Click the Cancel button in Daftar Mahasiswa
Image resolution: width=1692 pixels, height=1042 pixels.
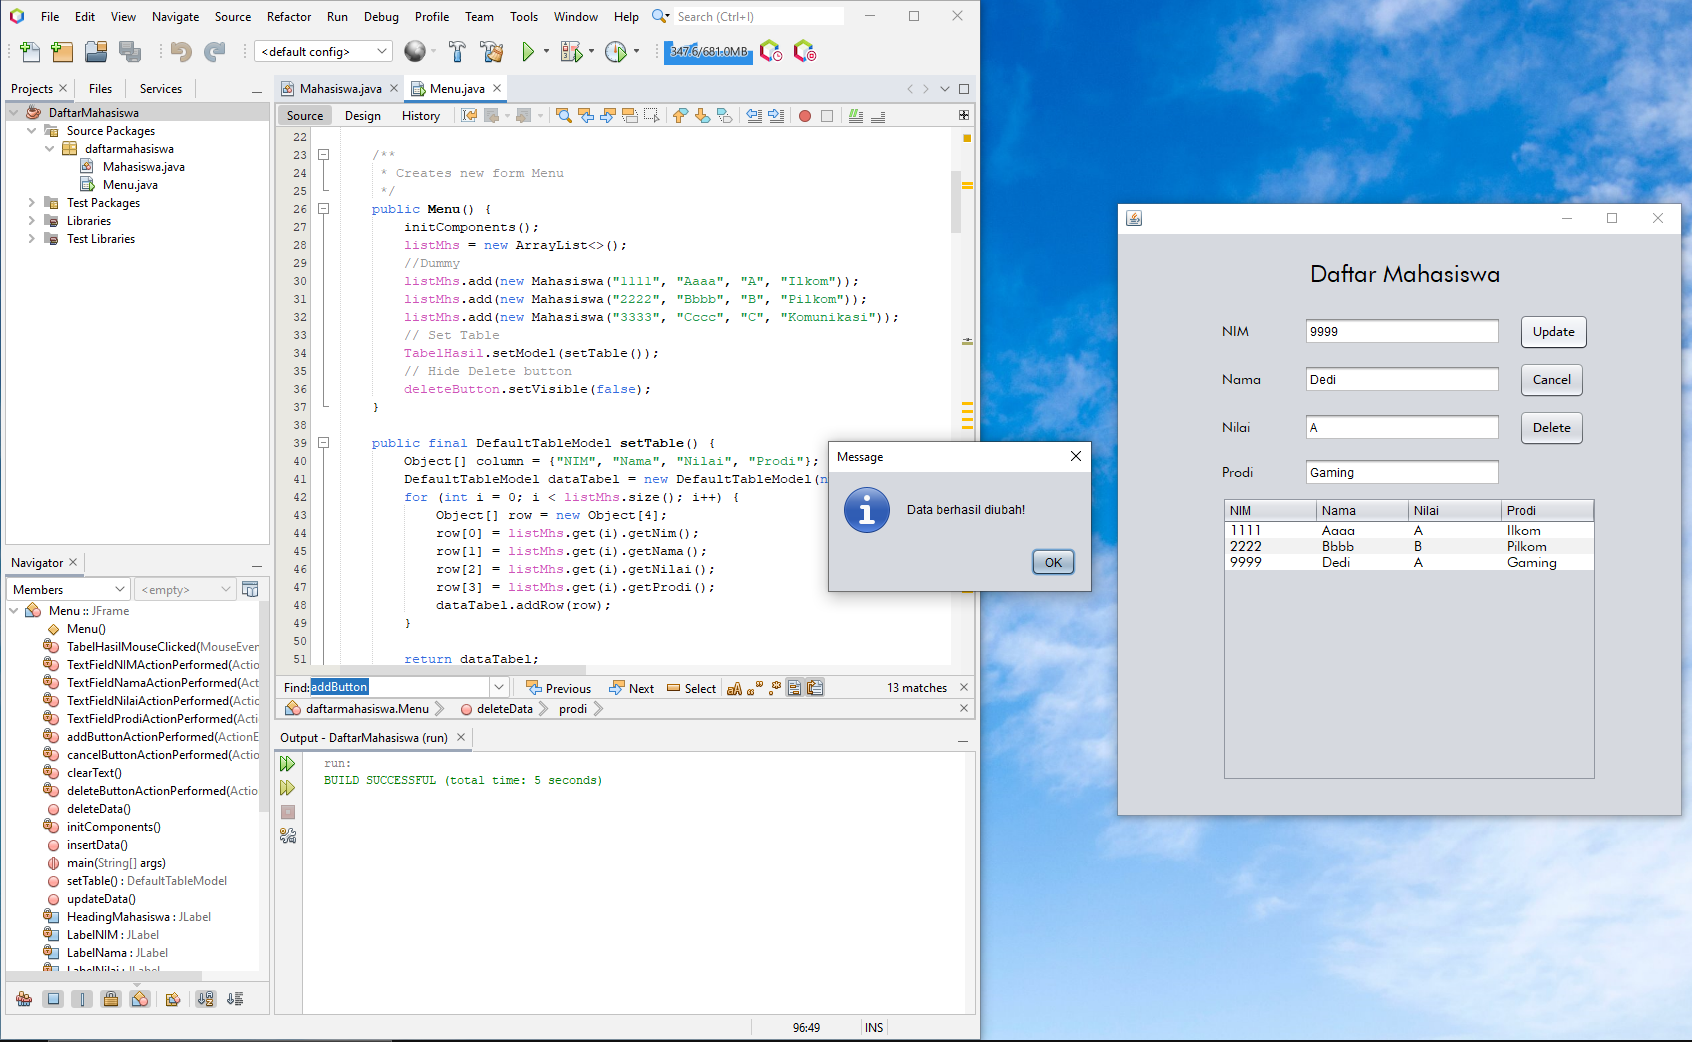pos(1551,380)
